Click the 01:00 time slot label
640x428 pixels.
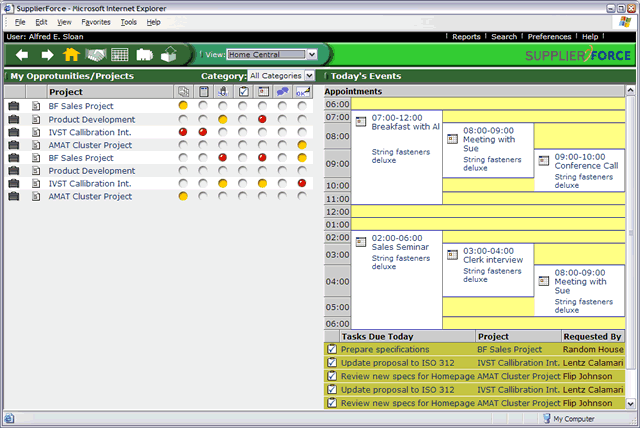point(338,224)
